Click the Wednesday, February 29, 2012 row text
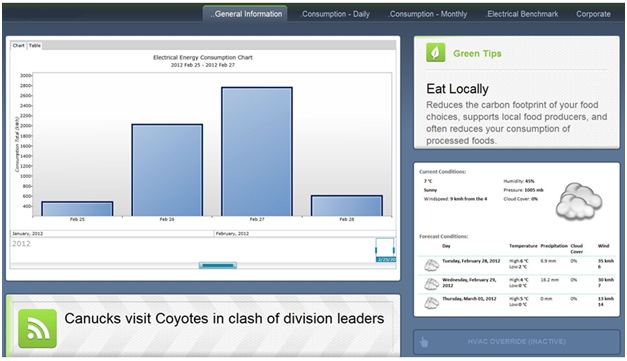 coord(469,283)
